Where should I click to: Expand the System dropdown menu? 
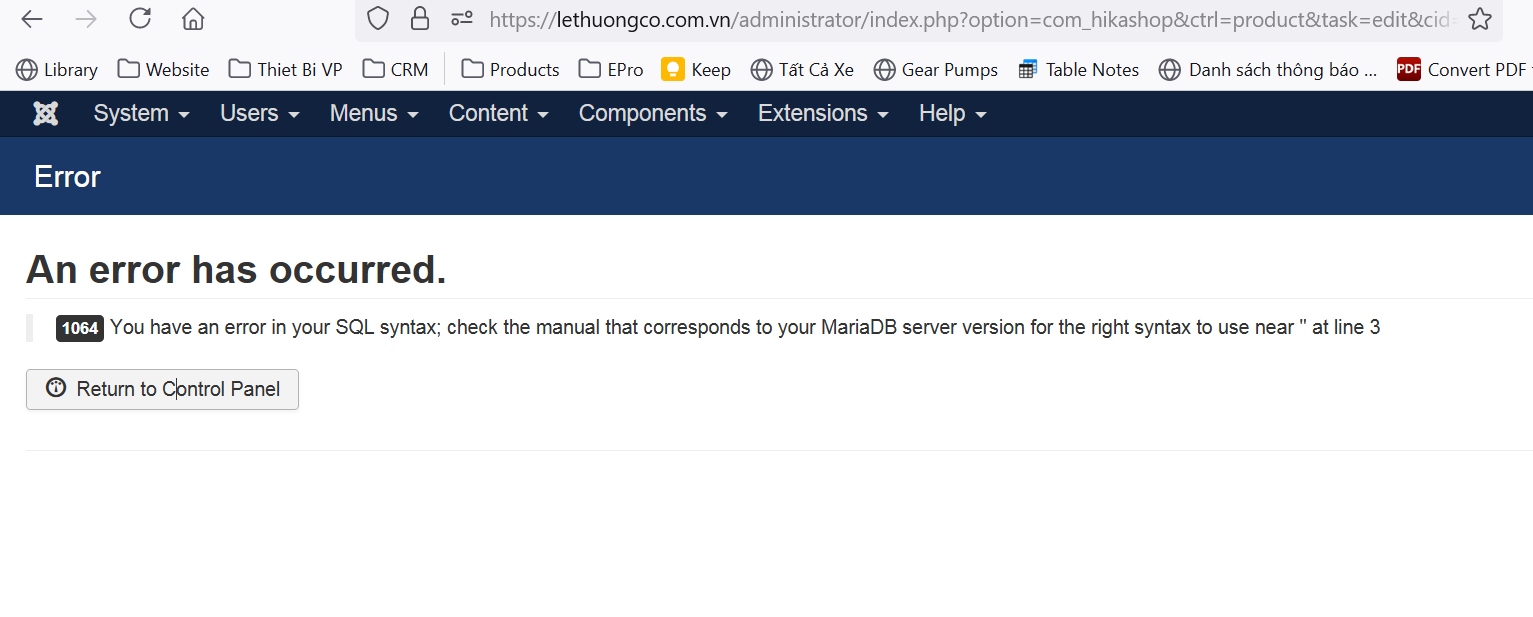coord(141,113)
